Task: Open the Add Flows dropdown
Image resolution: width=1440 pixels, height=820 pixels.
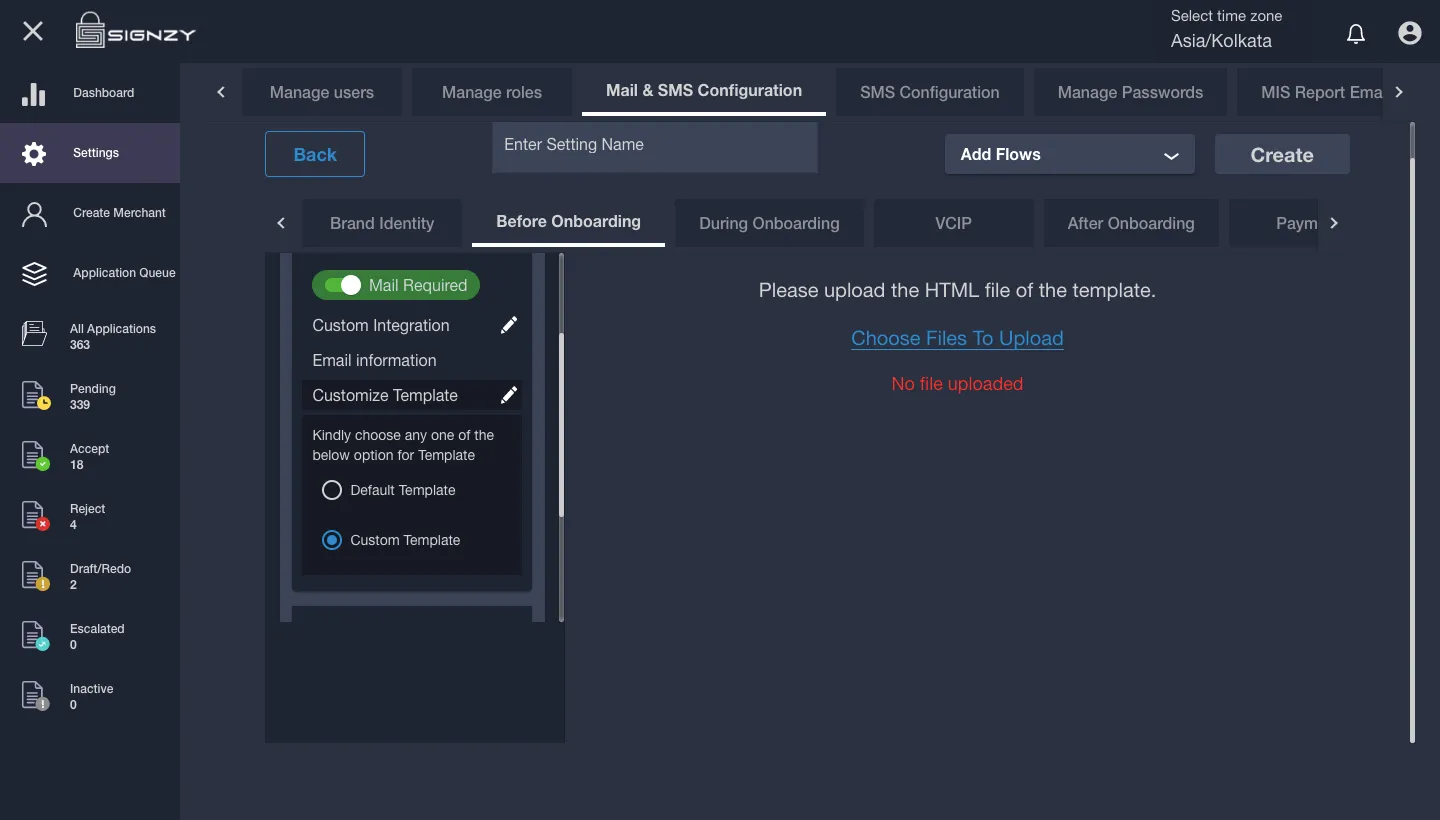Action: pos(1070,154)
